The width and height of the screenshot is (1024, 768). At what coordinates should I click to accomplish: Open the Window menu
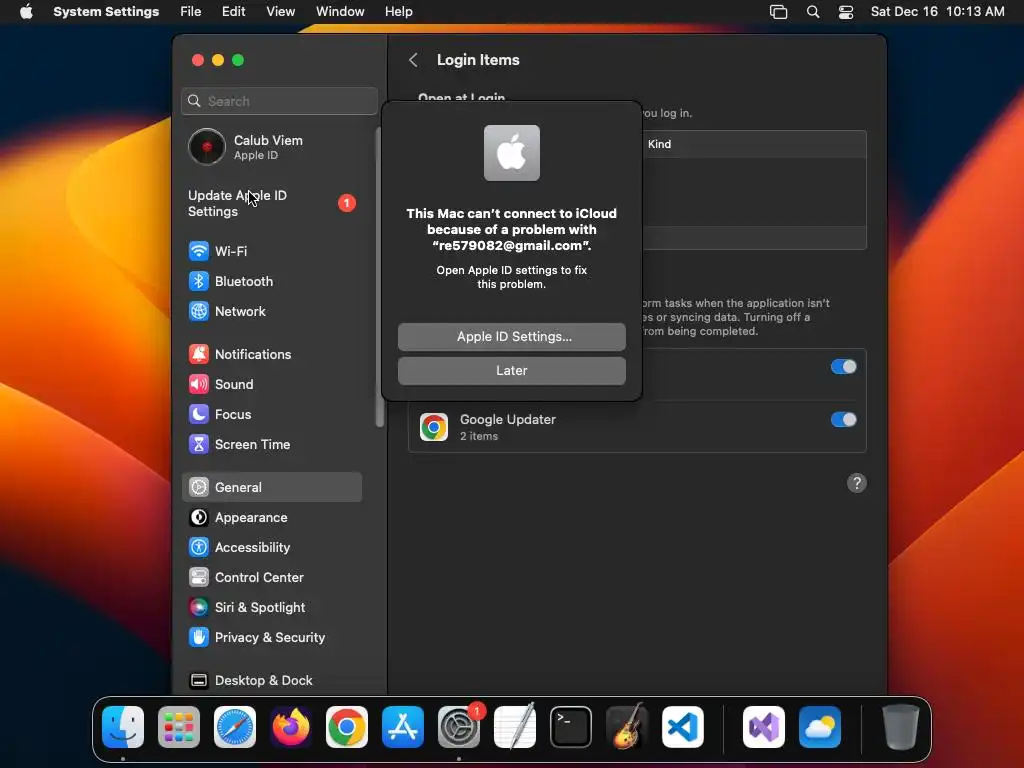(340, 12)
